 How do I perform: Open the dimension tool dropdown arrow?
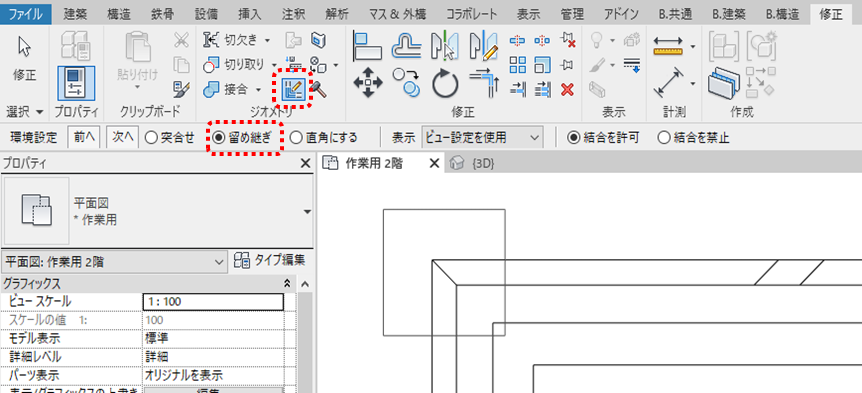click(693, 84)
